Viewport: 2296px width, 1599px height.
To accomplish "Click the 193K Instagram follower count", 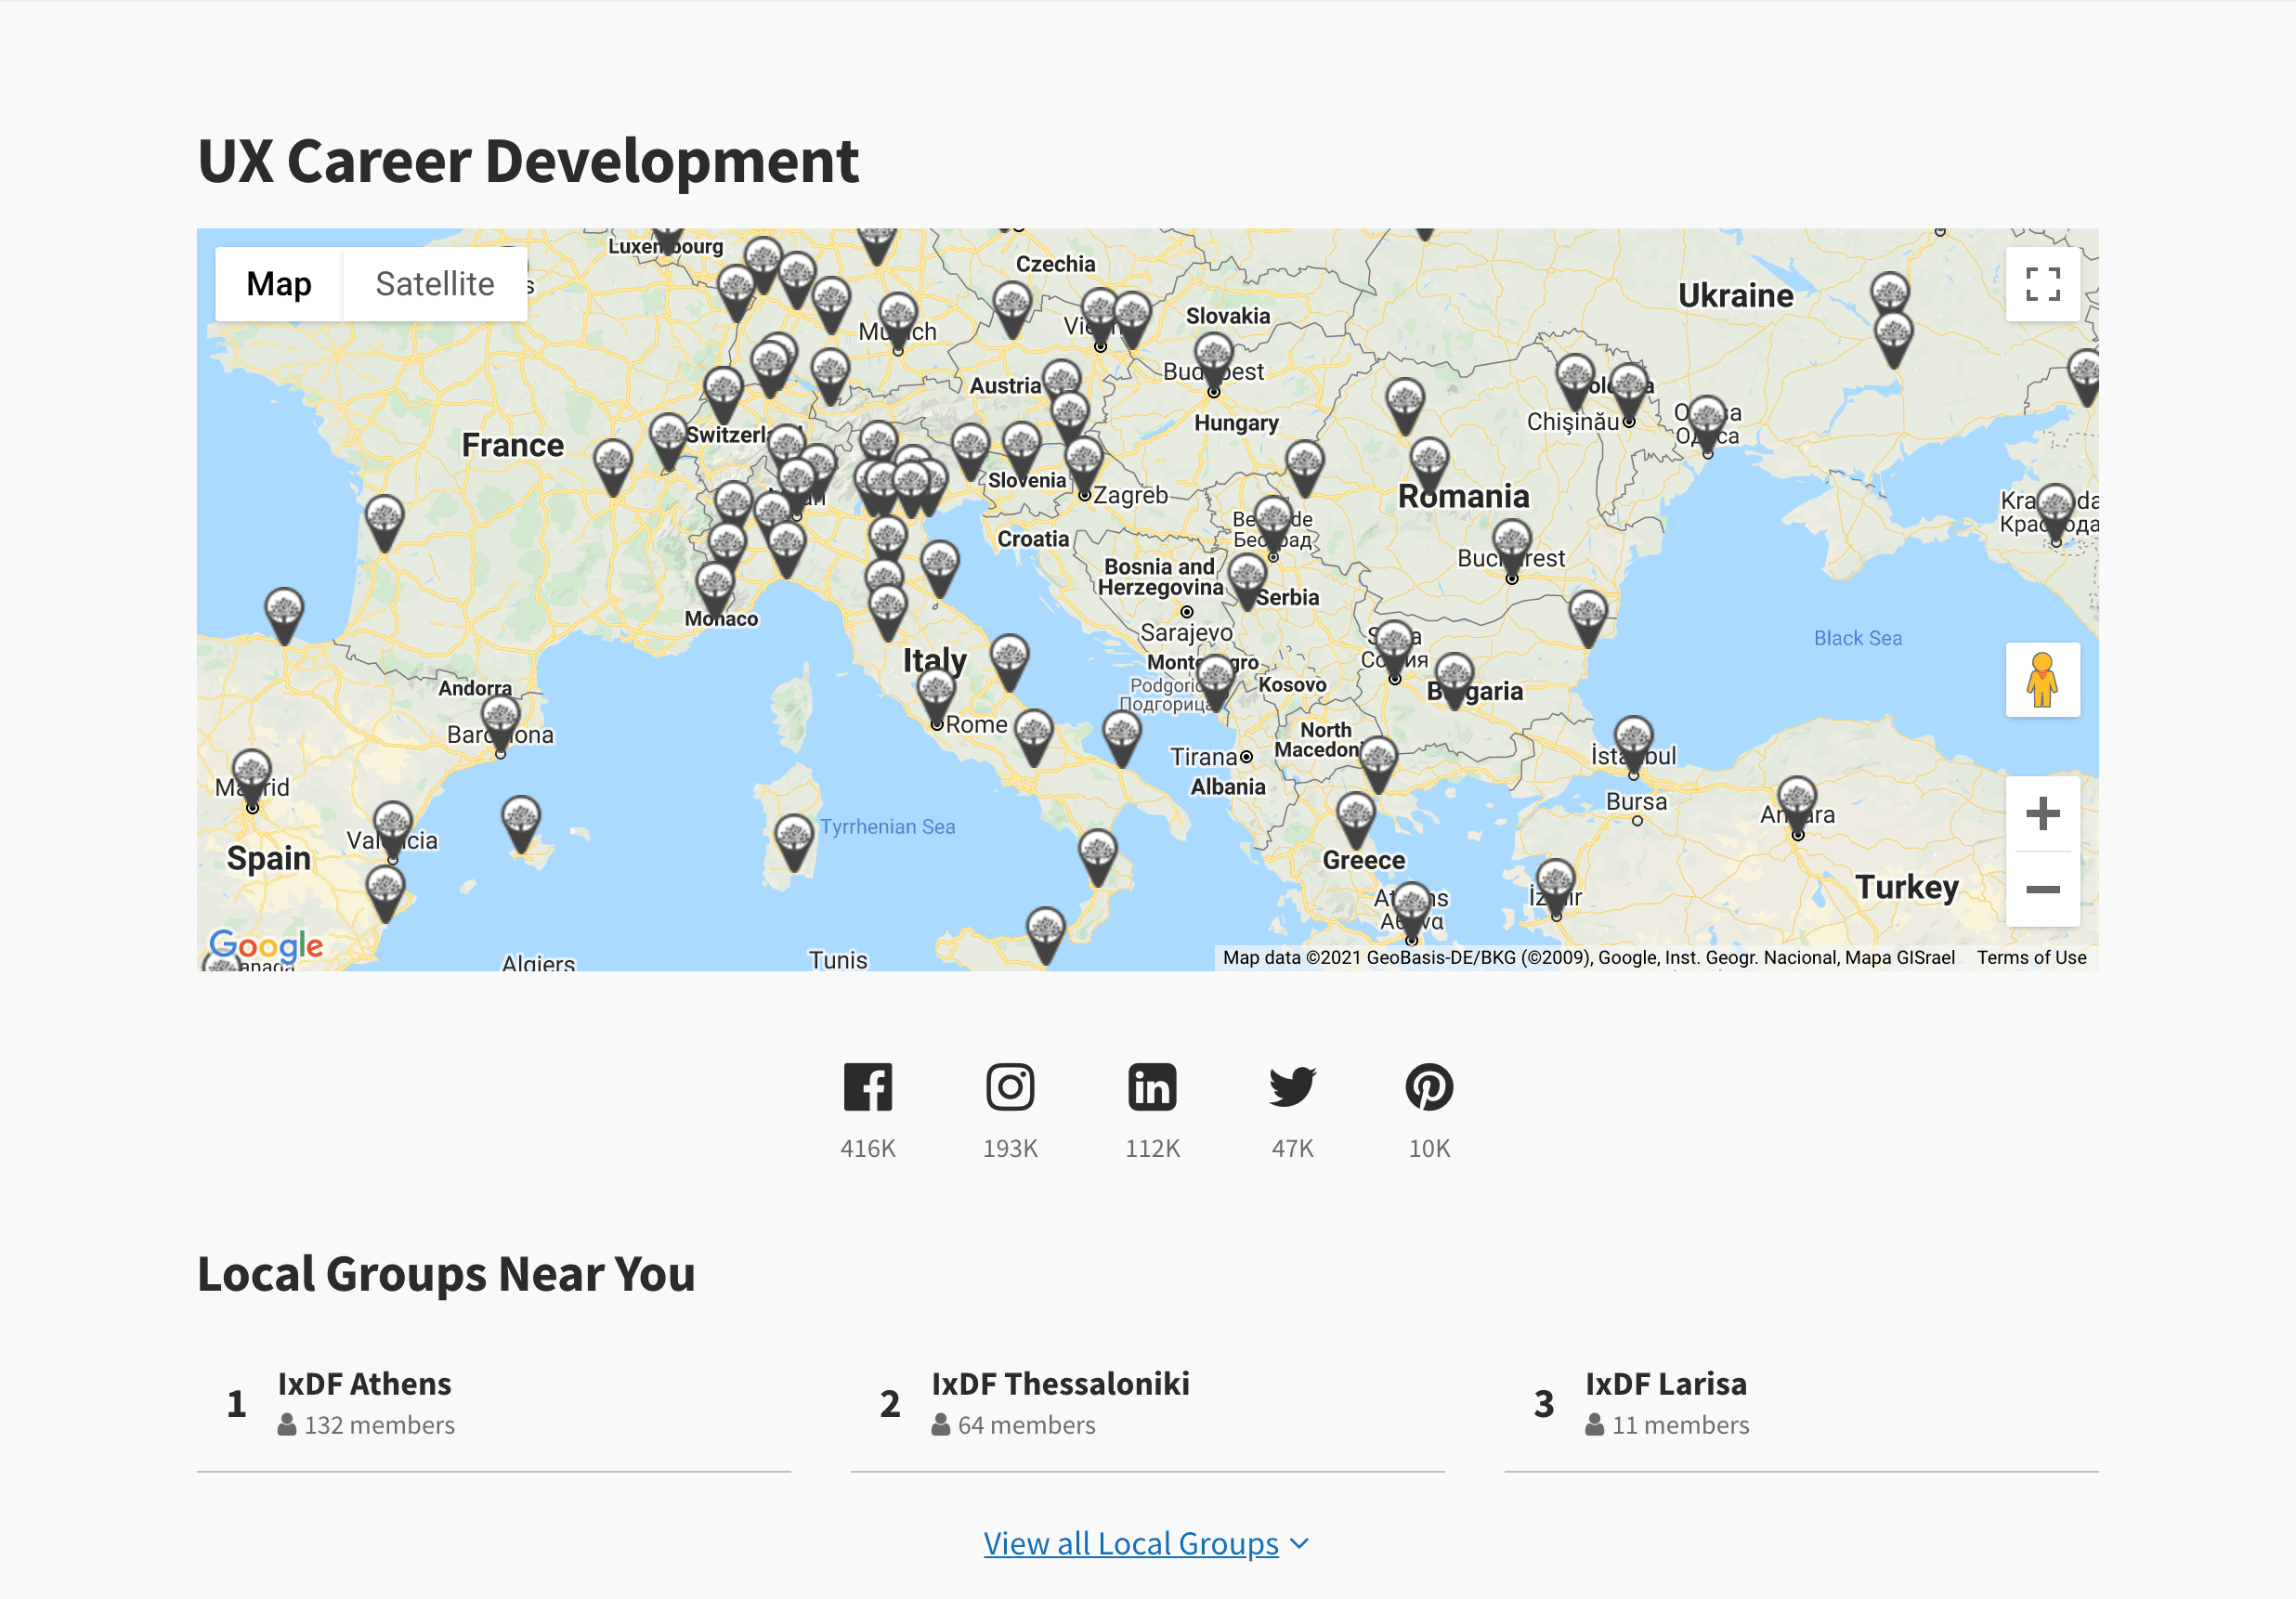I will click(x=1010, y=1148).
